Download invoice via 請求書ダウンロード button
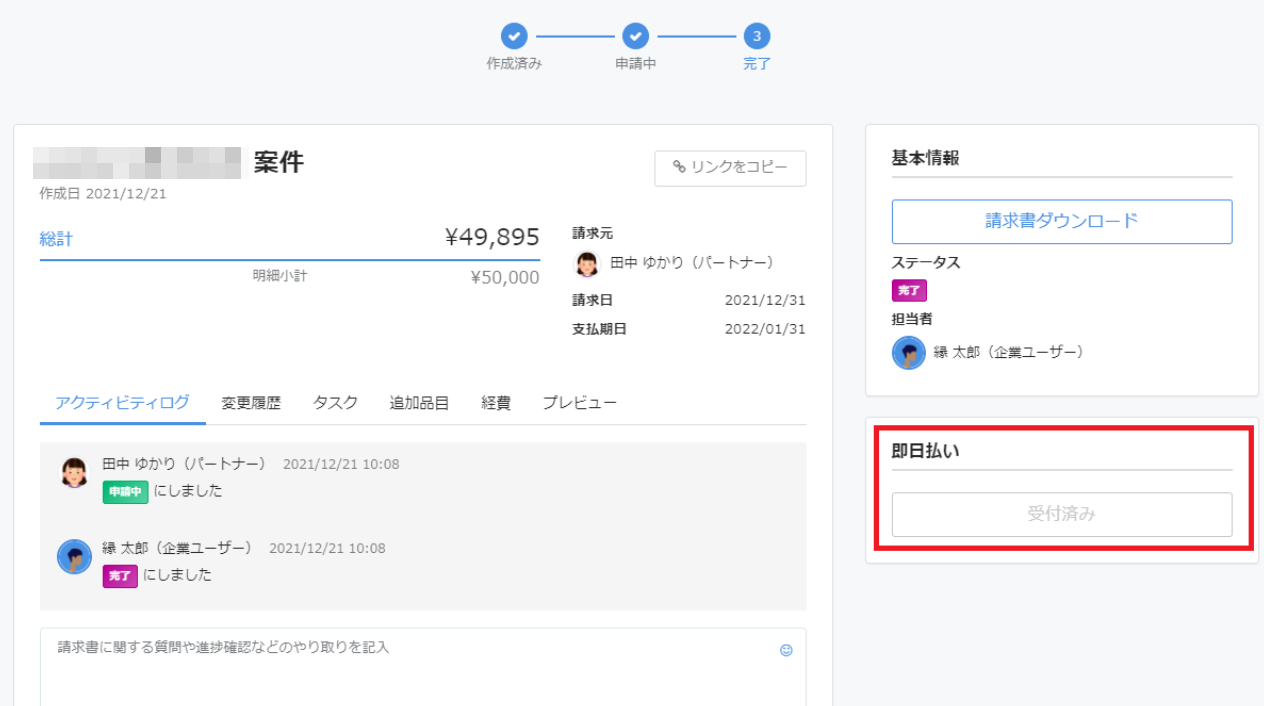 pyautogui.click(x=1062, y=221)
